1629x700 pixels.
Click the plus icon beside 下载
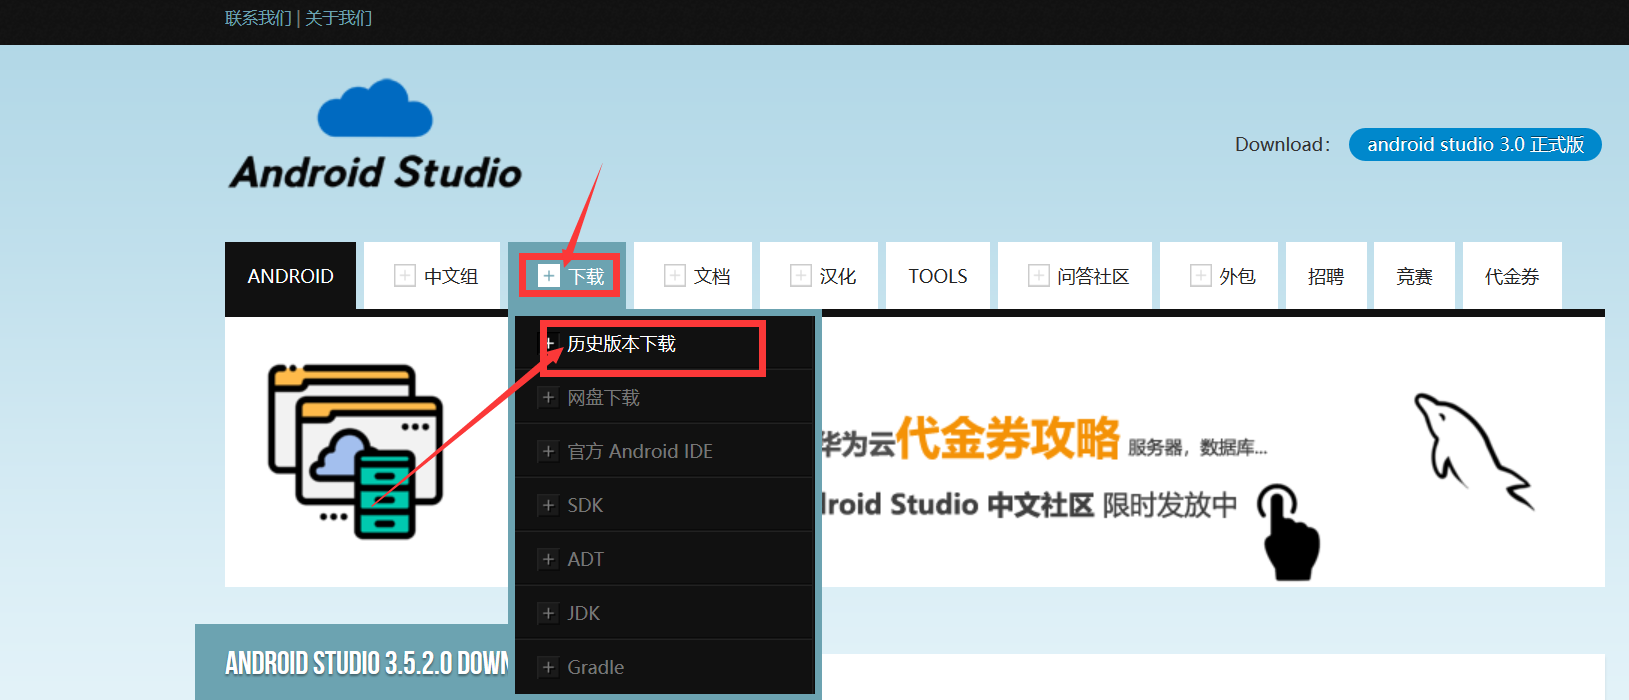click(x=548, y=276)
